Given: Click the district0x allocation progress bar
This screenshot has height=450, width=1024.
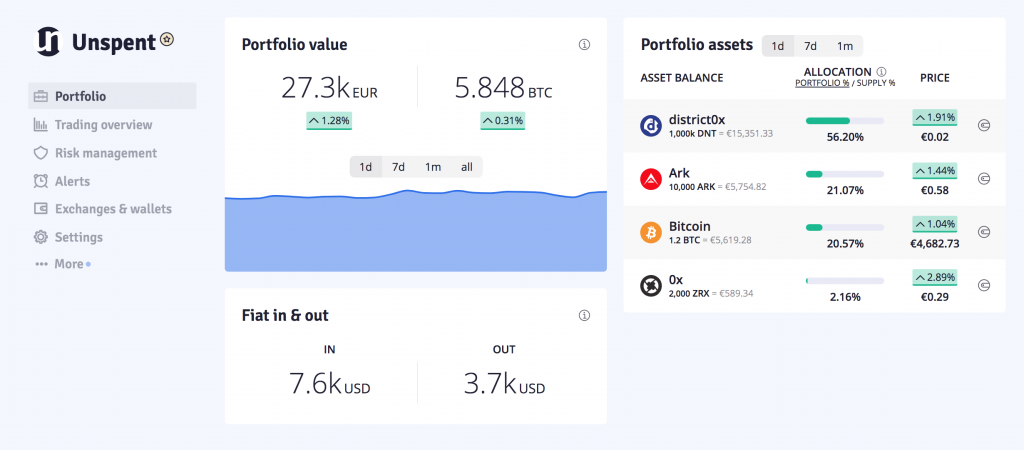Looking at the screenshot, I should pyautogui.click(x=844, y=121).
